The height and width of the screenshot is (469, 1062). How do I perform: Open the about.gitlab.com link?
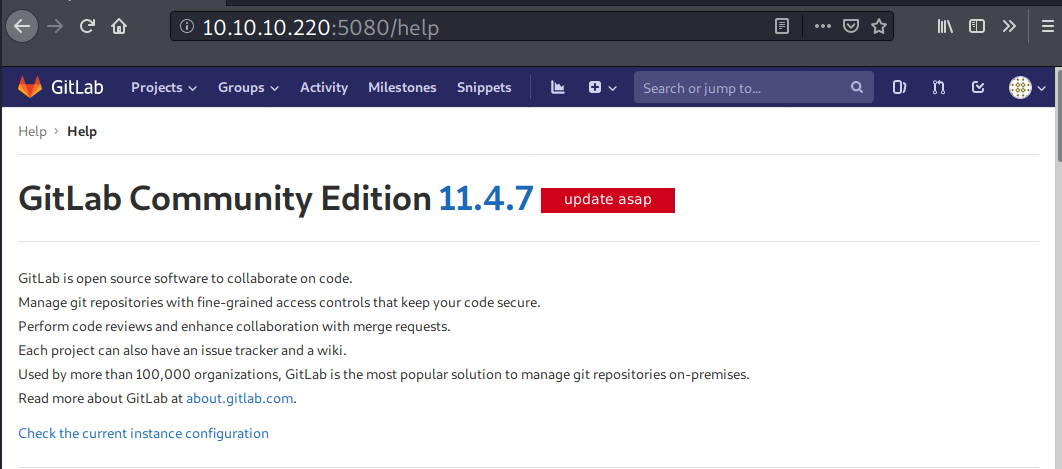tap(240, 399)
